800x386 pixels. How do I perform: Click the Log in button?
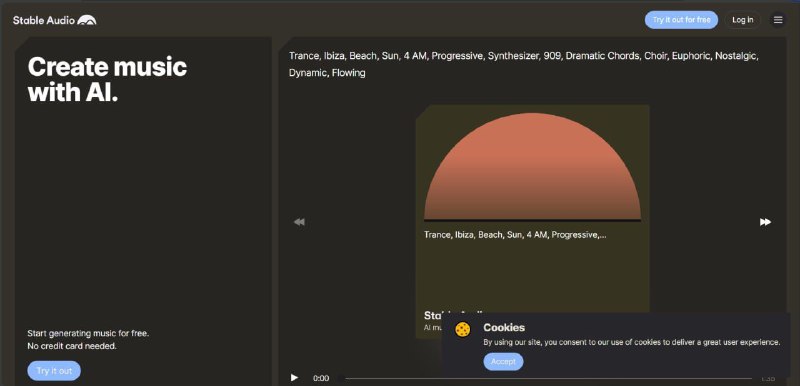pyautogui.click(x=742, y=20)
